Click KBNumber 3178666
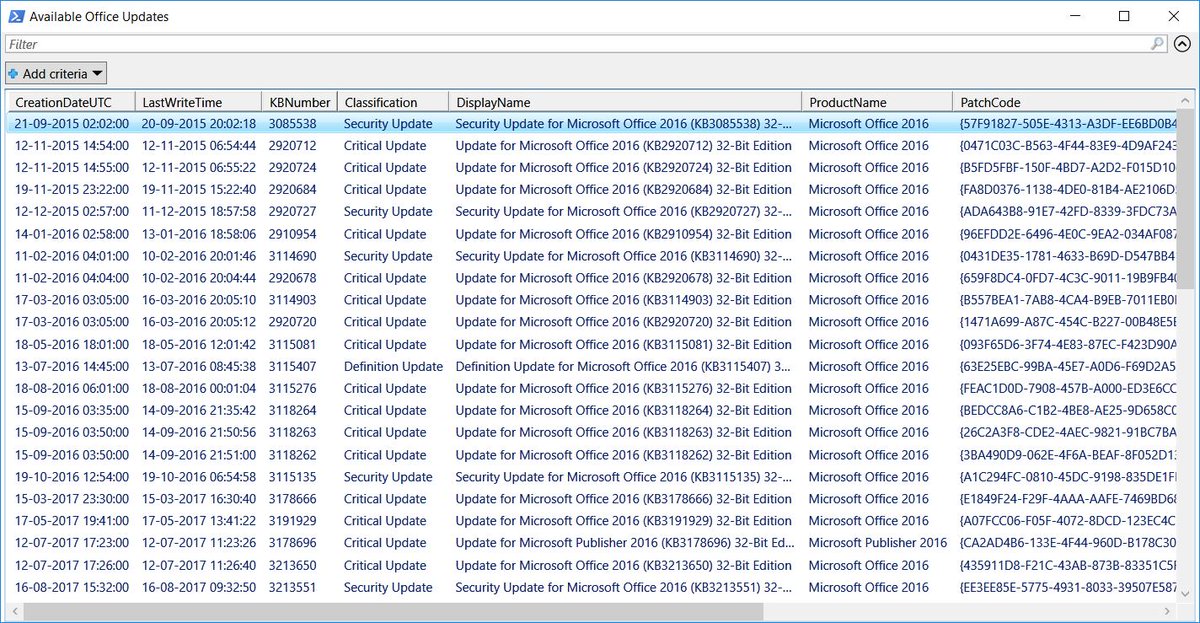The height and width of the screenshot is (623, 1200). pos(292,499)
